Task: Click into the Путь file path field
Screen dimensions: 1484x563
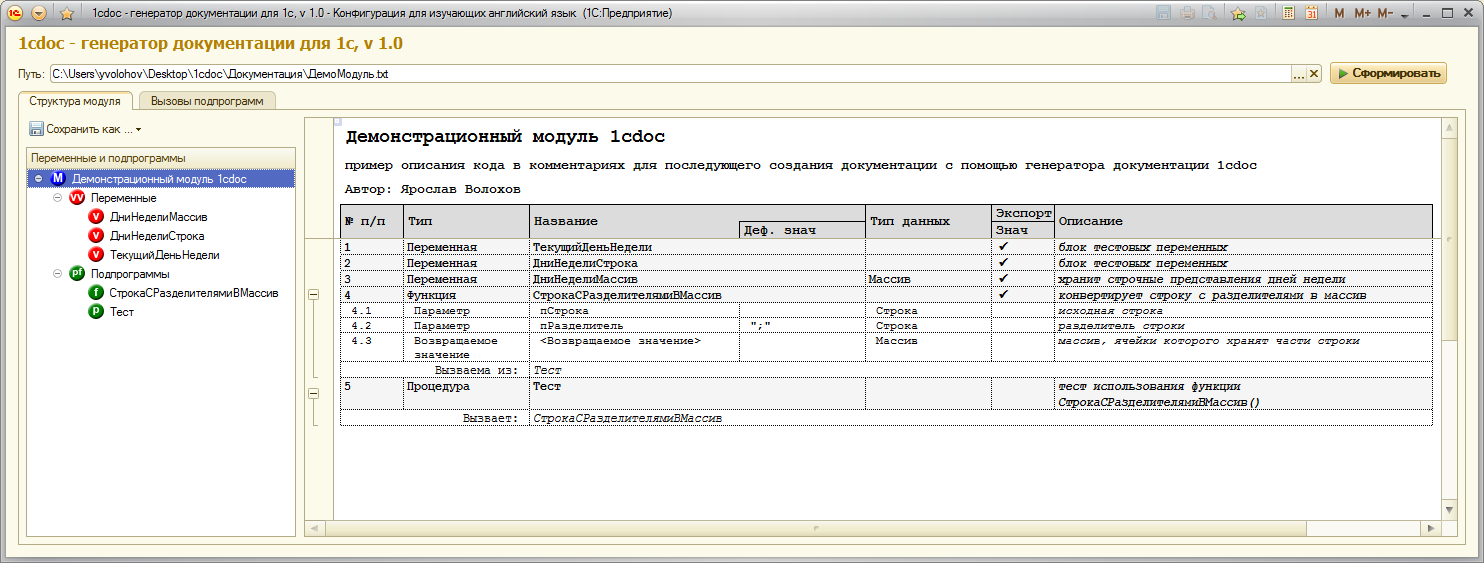Action: tap(670, 74)
